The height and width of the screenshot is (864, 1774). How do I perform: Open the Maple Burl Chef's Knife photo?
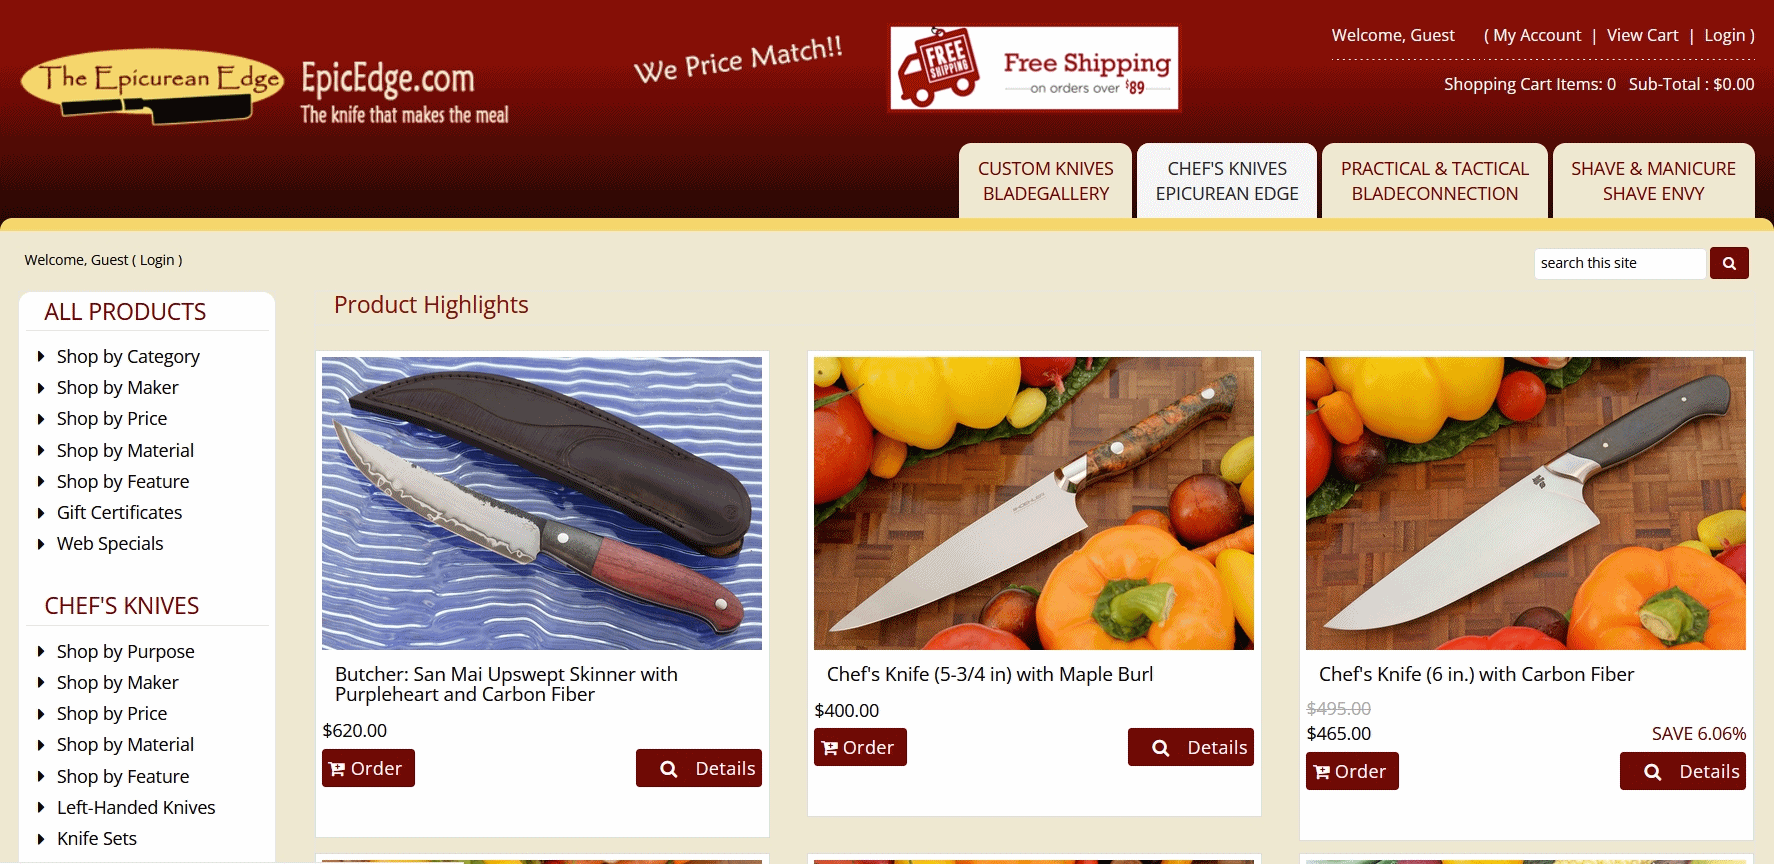coord(1034,503)
